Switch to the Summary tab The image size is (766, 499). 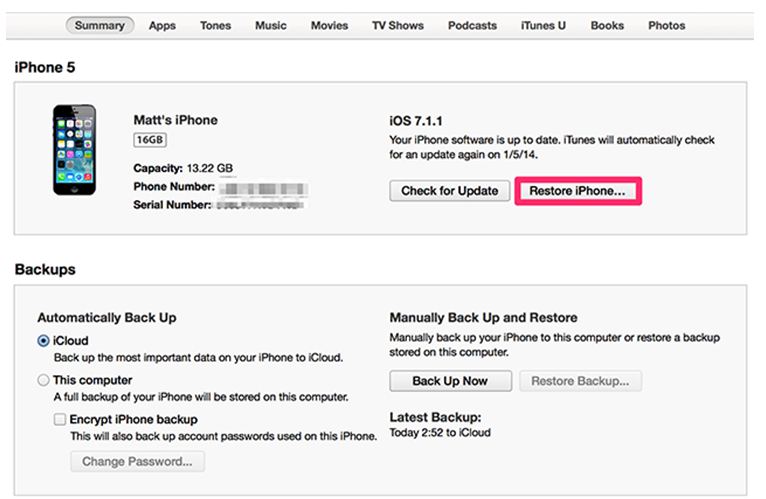coord(100,25)
